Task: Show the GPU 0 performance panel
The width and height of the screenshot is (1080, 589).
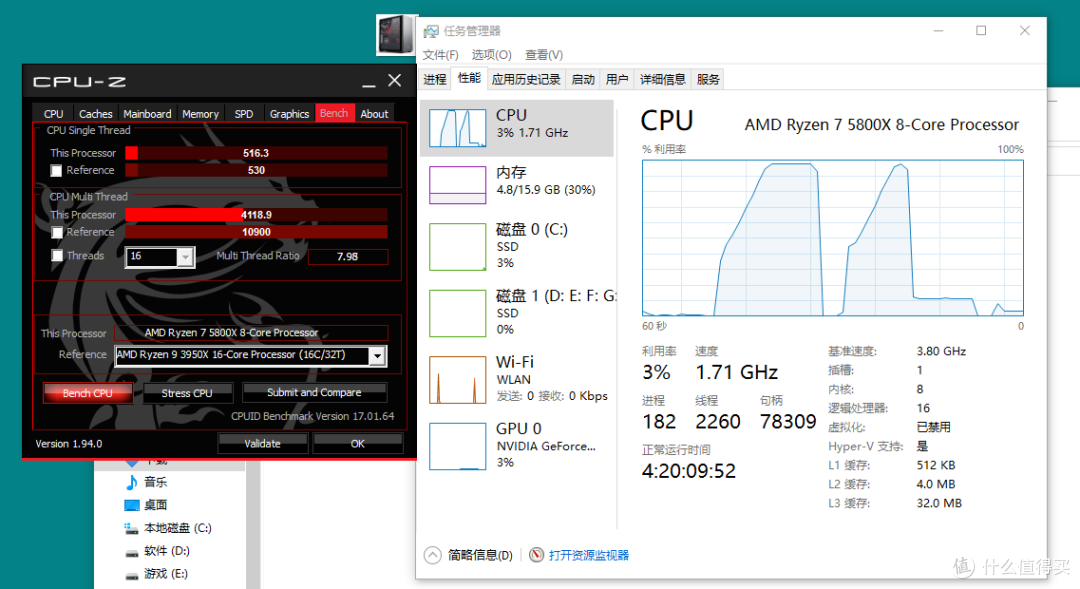Action: [516, 445]
